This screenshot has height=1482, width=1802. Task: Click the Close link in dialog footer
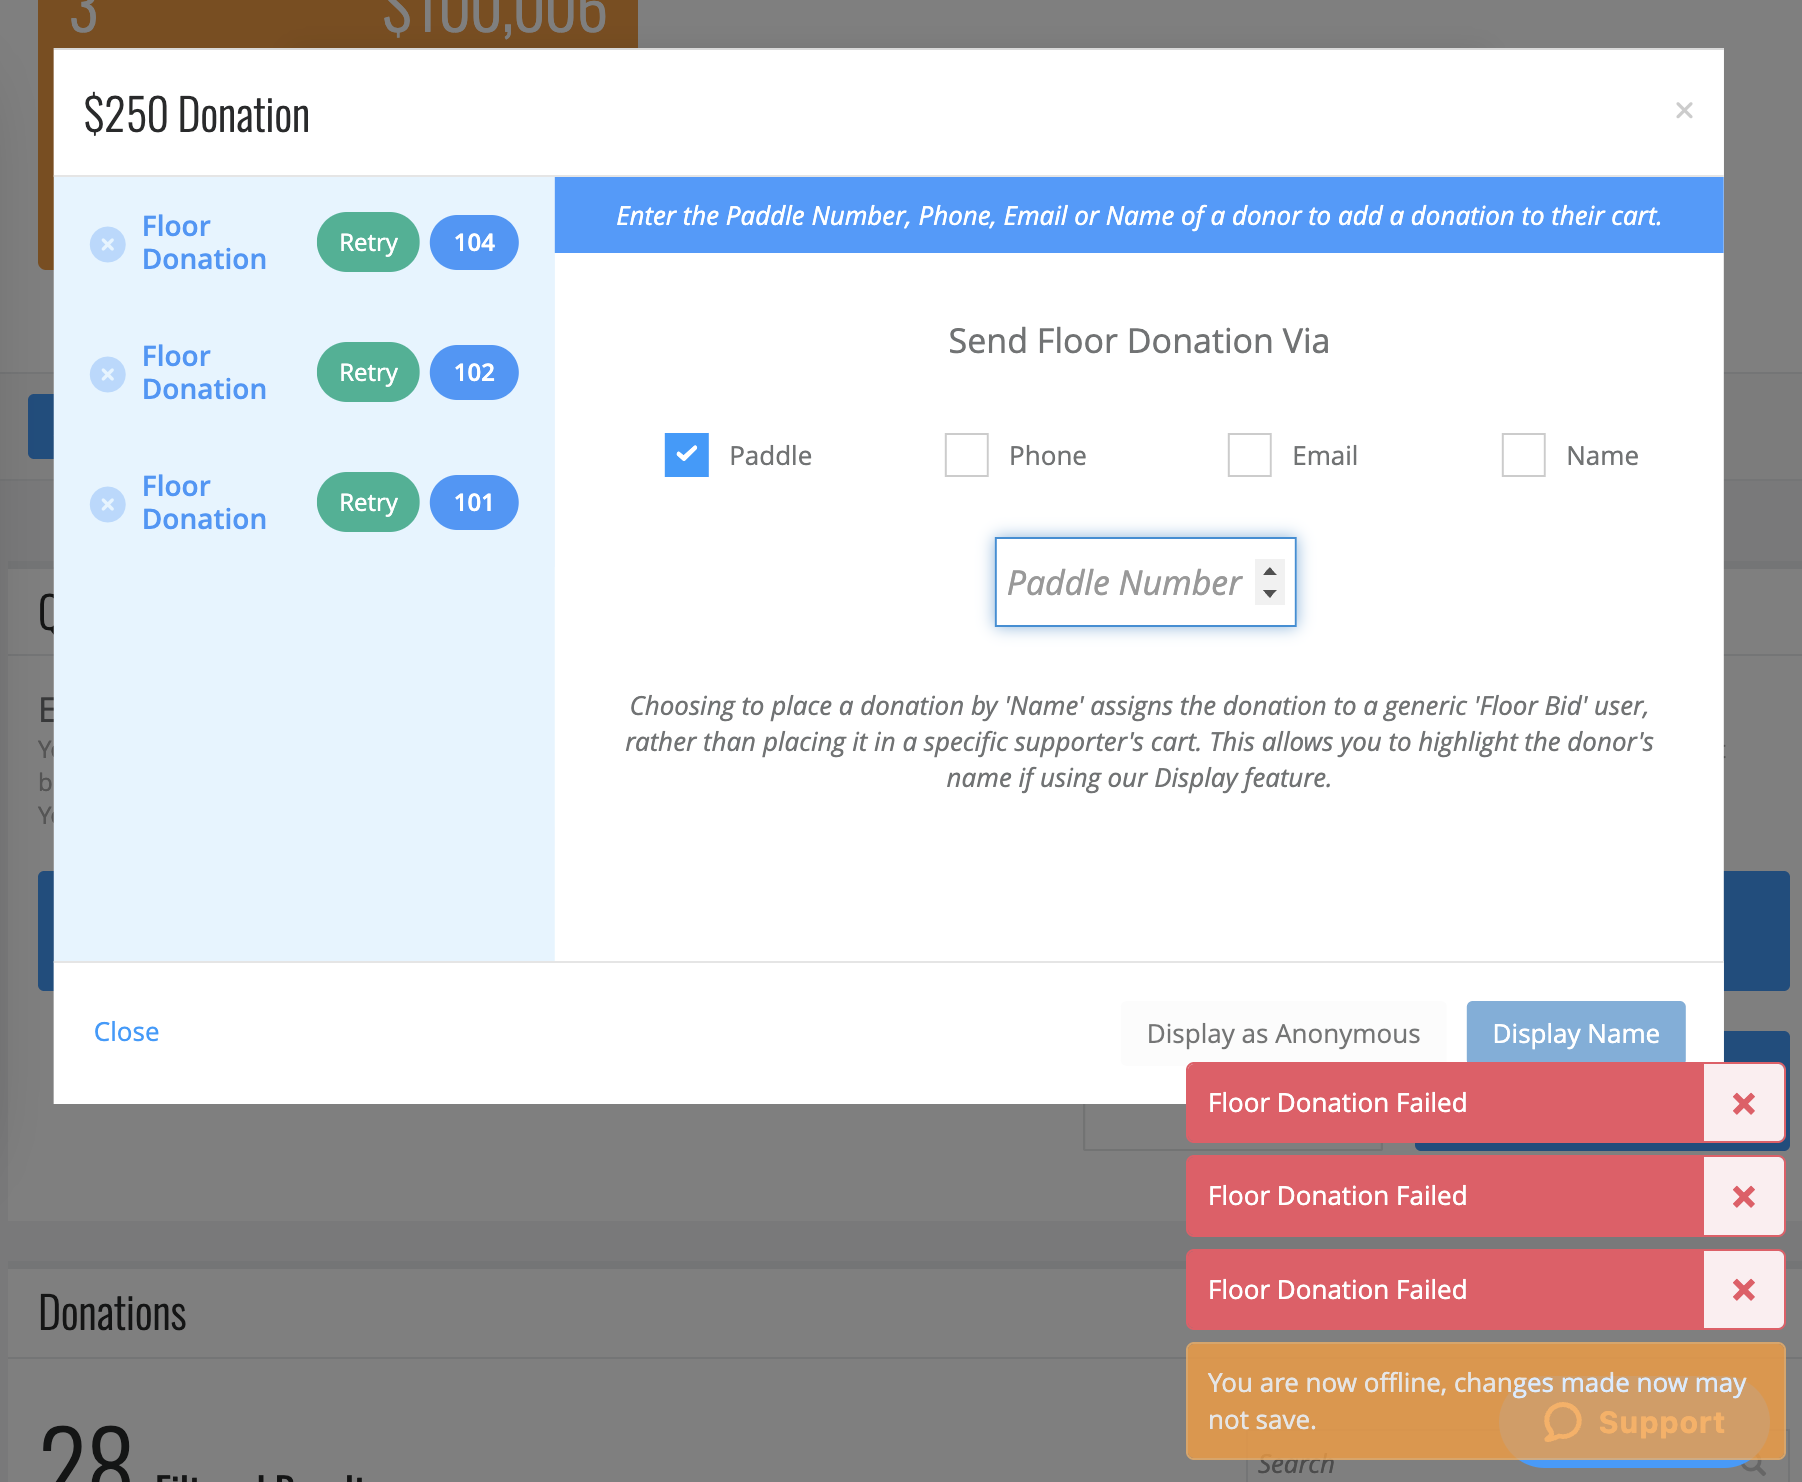click(126, 1031)
